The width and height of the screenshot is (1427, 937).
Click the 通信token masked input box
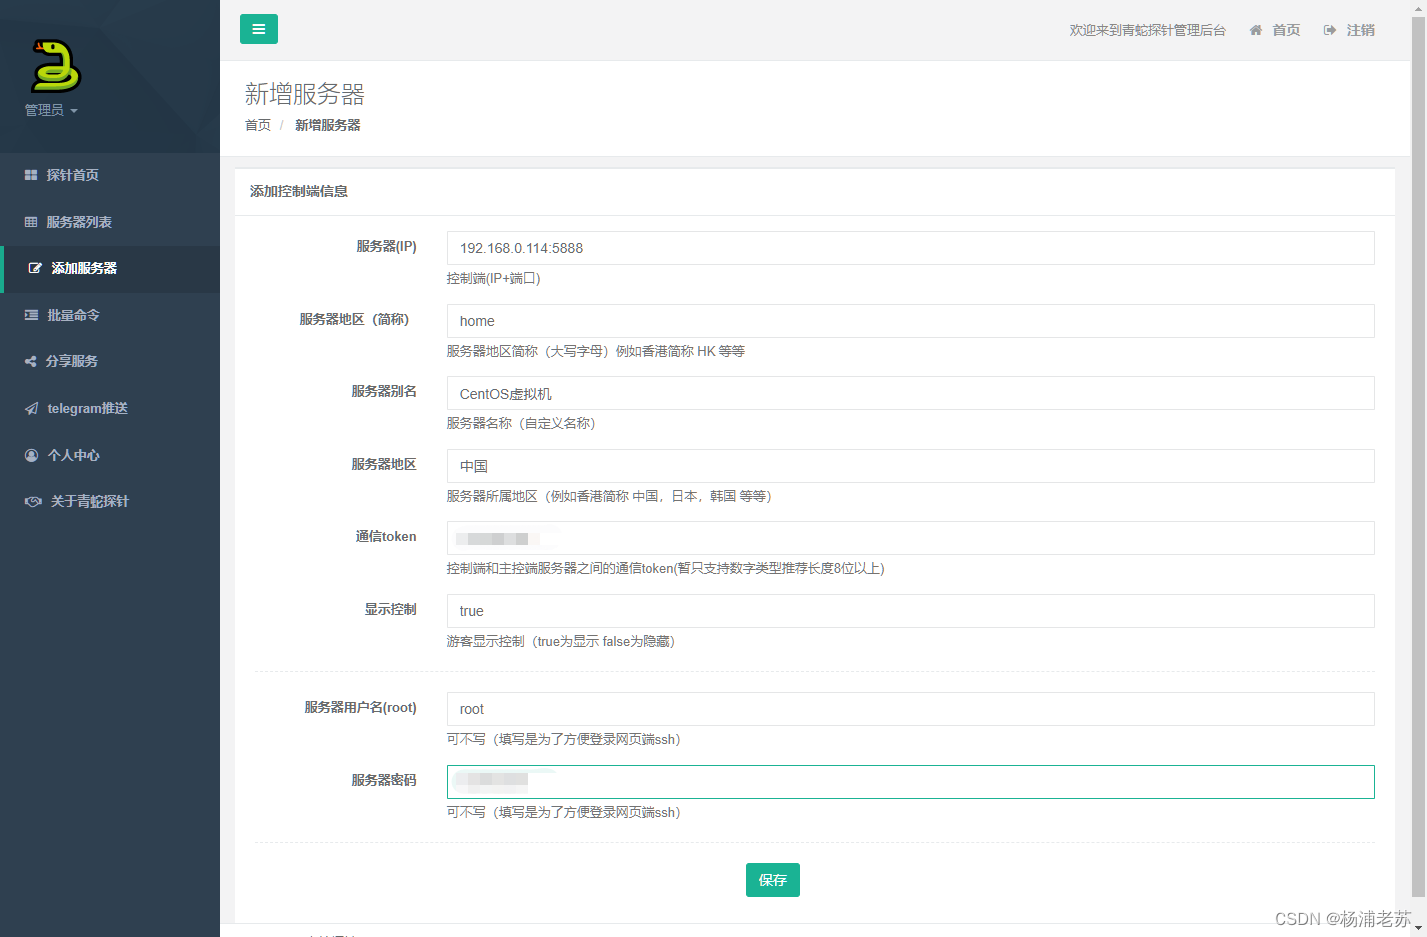(x=909, y=538)
